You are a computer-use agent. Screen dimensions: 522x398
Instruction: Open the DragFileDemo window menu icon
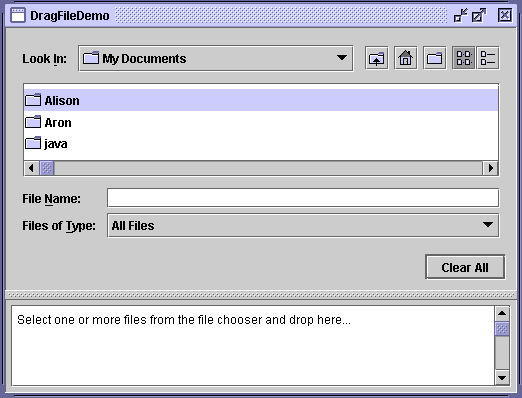coord(18,15)
